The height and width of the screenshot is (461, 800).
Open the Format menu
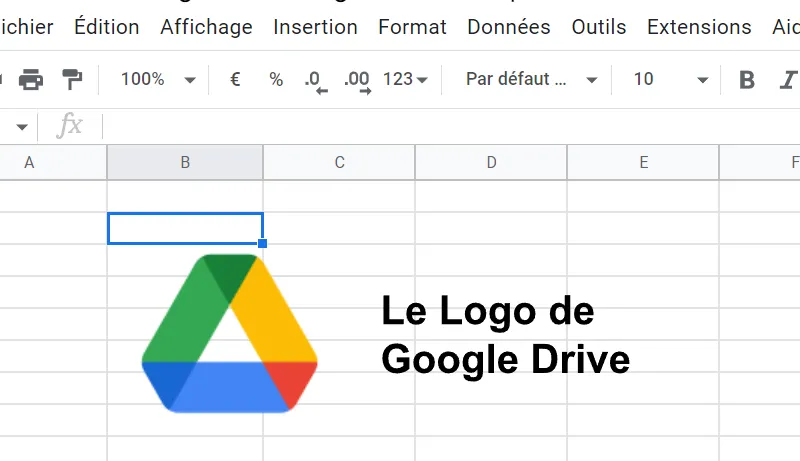pos(412,27)
